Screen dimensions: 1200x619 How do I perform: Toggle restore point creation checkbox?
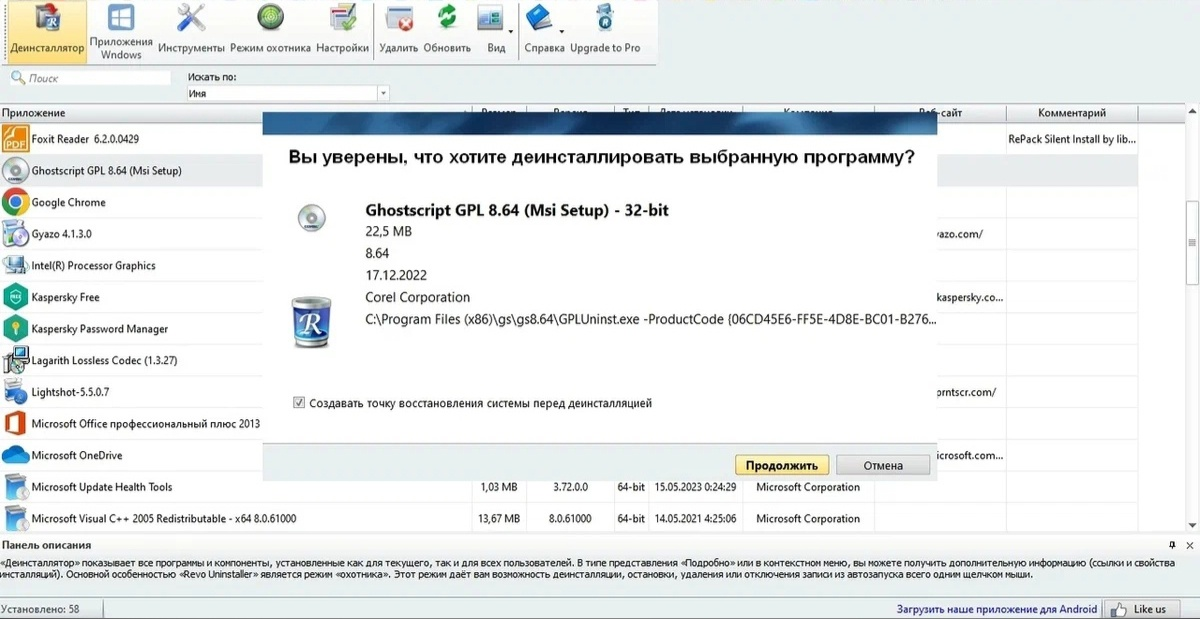coord(299,403)
